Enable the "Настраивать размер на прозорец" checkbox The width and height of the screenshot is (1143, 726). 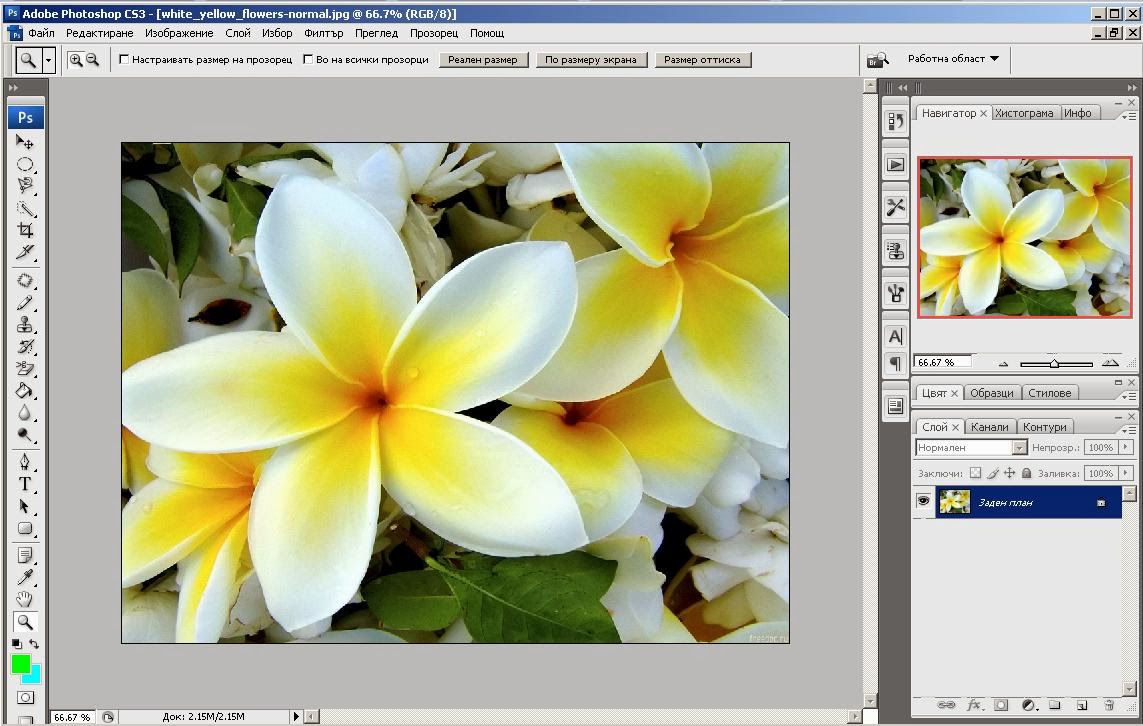pos(124,59)
